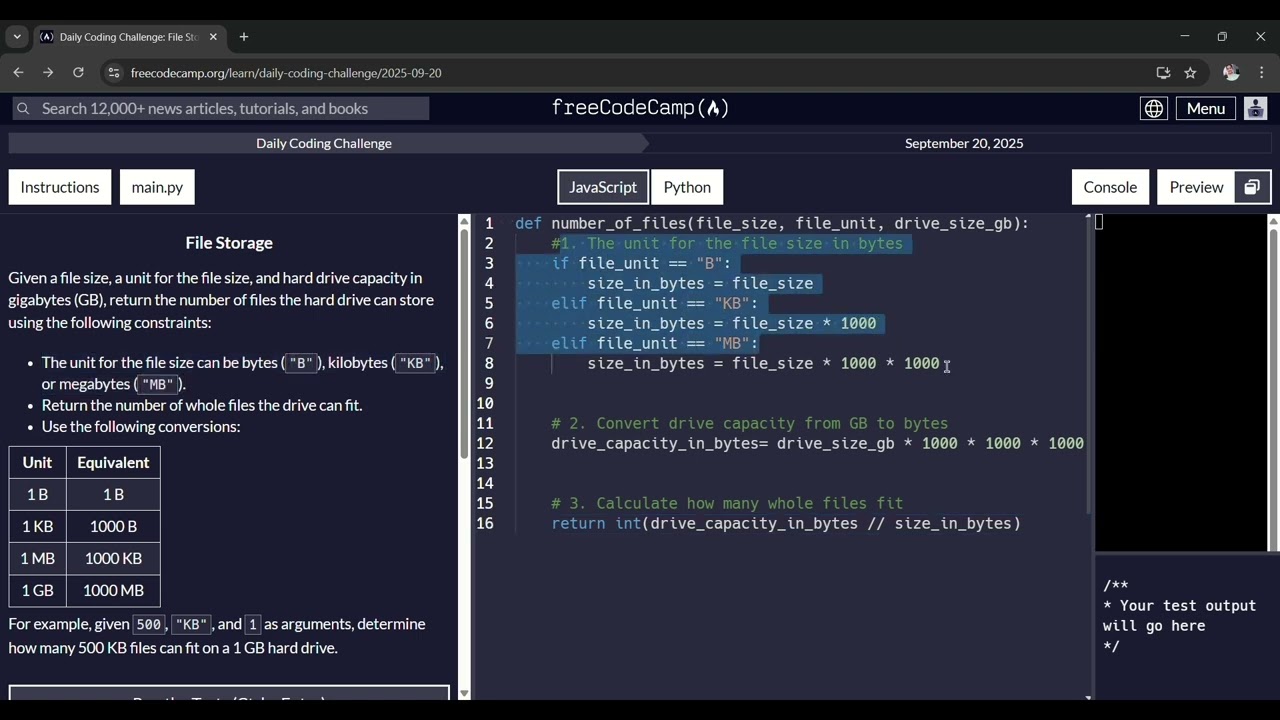Click the search magnifier icon

23,108
